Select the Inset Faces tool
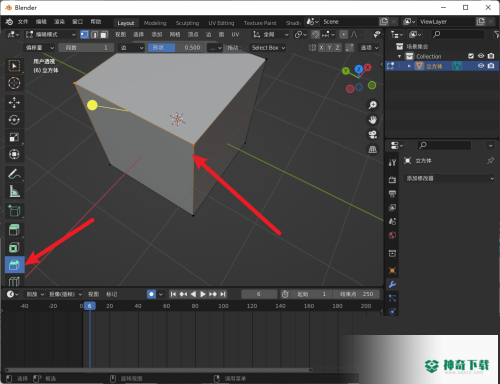The width and height of the screenshot is (500, 384). tap(14, 247)
